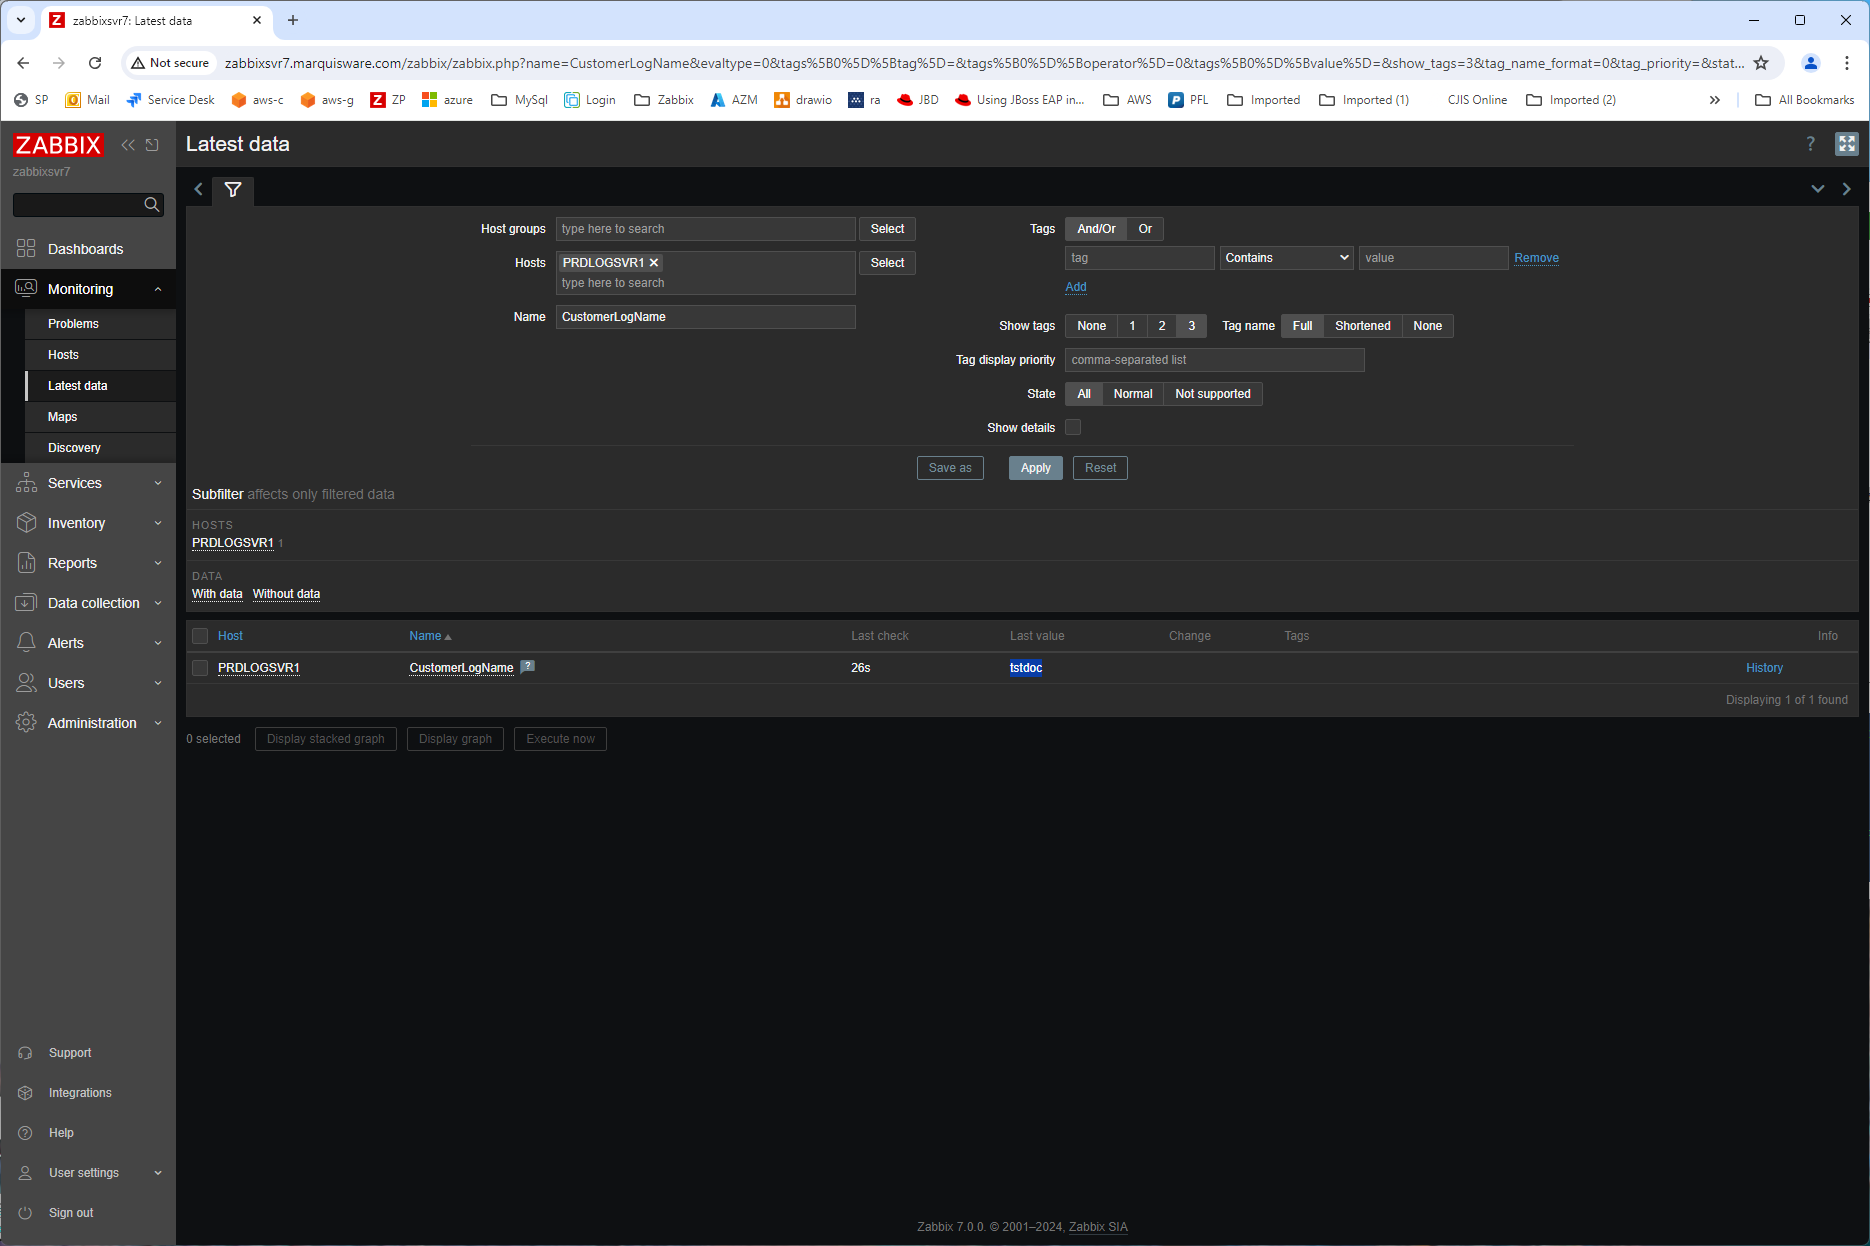Expand the Administration menu section
The image size is (1870, 1246).
pos(90,723)
